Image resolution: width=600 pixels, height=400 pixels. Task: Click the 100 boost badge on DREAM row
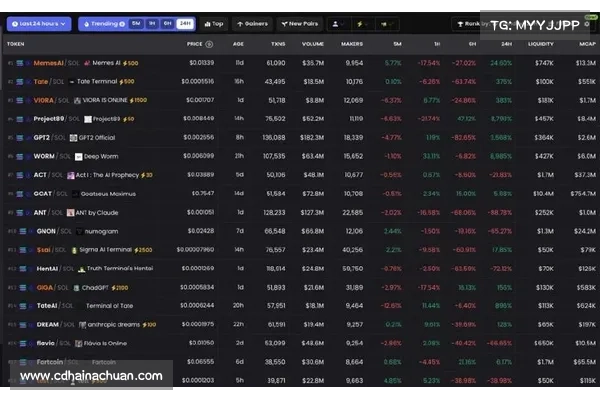(149, 325)
